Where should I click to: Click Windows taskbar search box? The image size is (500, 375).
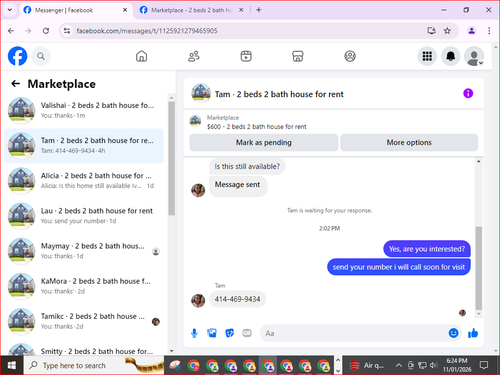94,365
